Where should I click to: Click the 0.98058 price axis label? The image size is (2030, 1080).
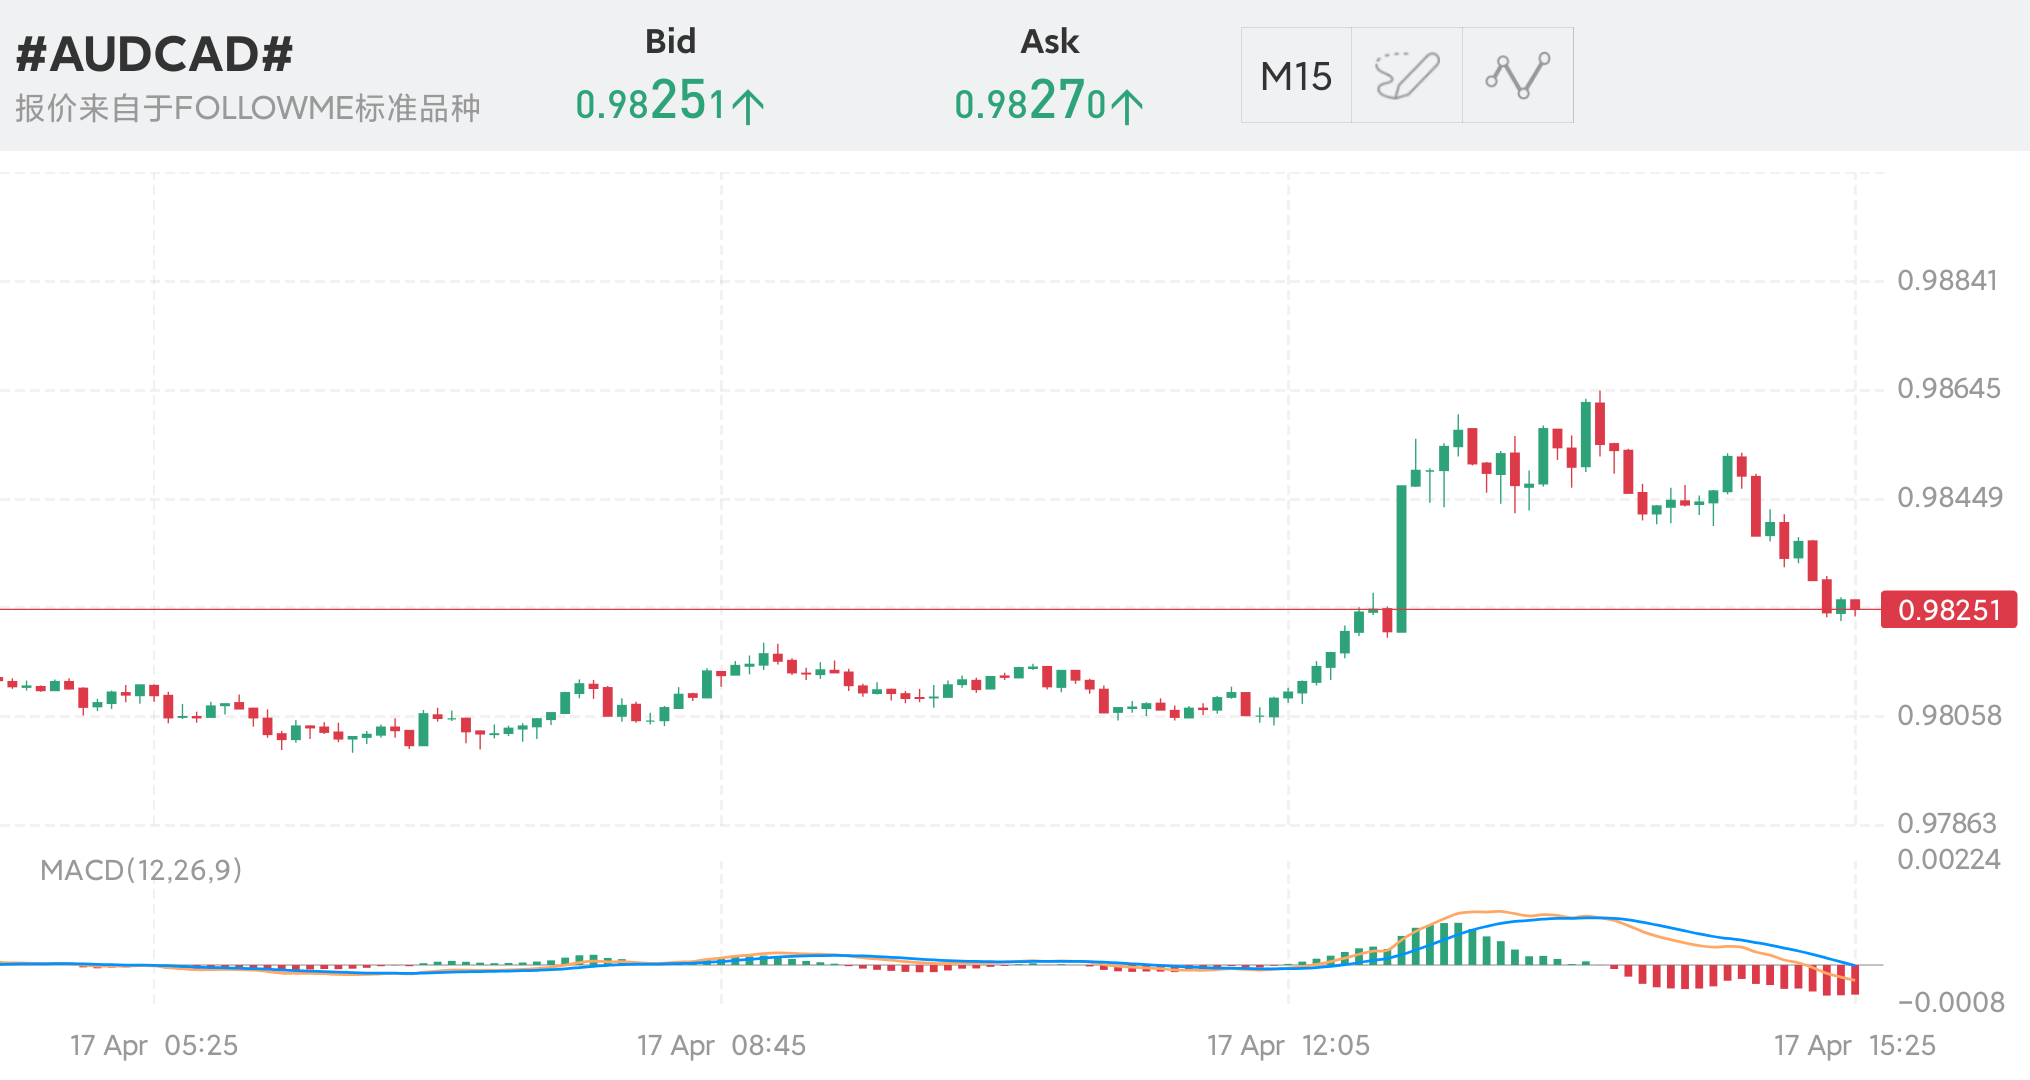[1949, 715]
